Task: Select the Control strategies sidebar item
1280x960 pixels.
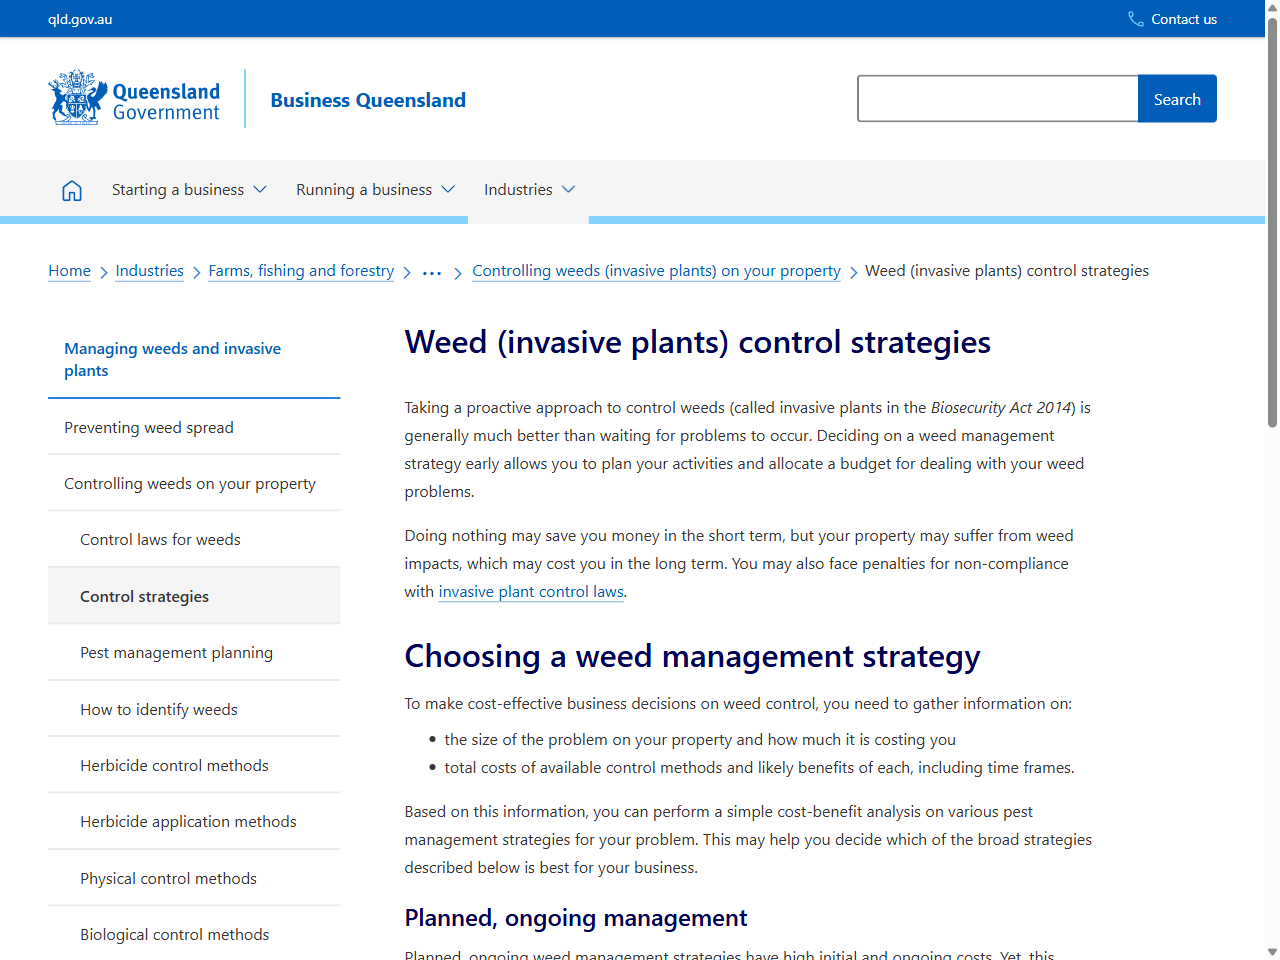Action: pos(194,596)
